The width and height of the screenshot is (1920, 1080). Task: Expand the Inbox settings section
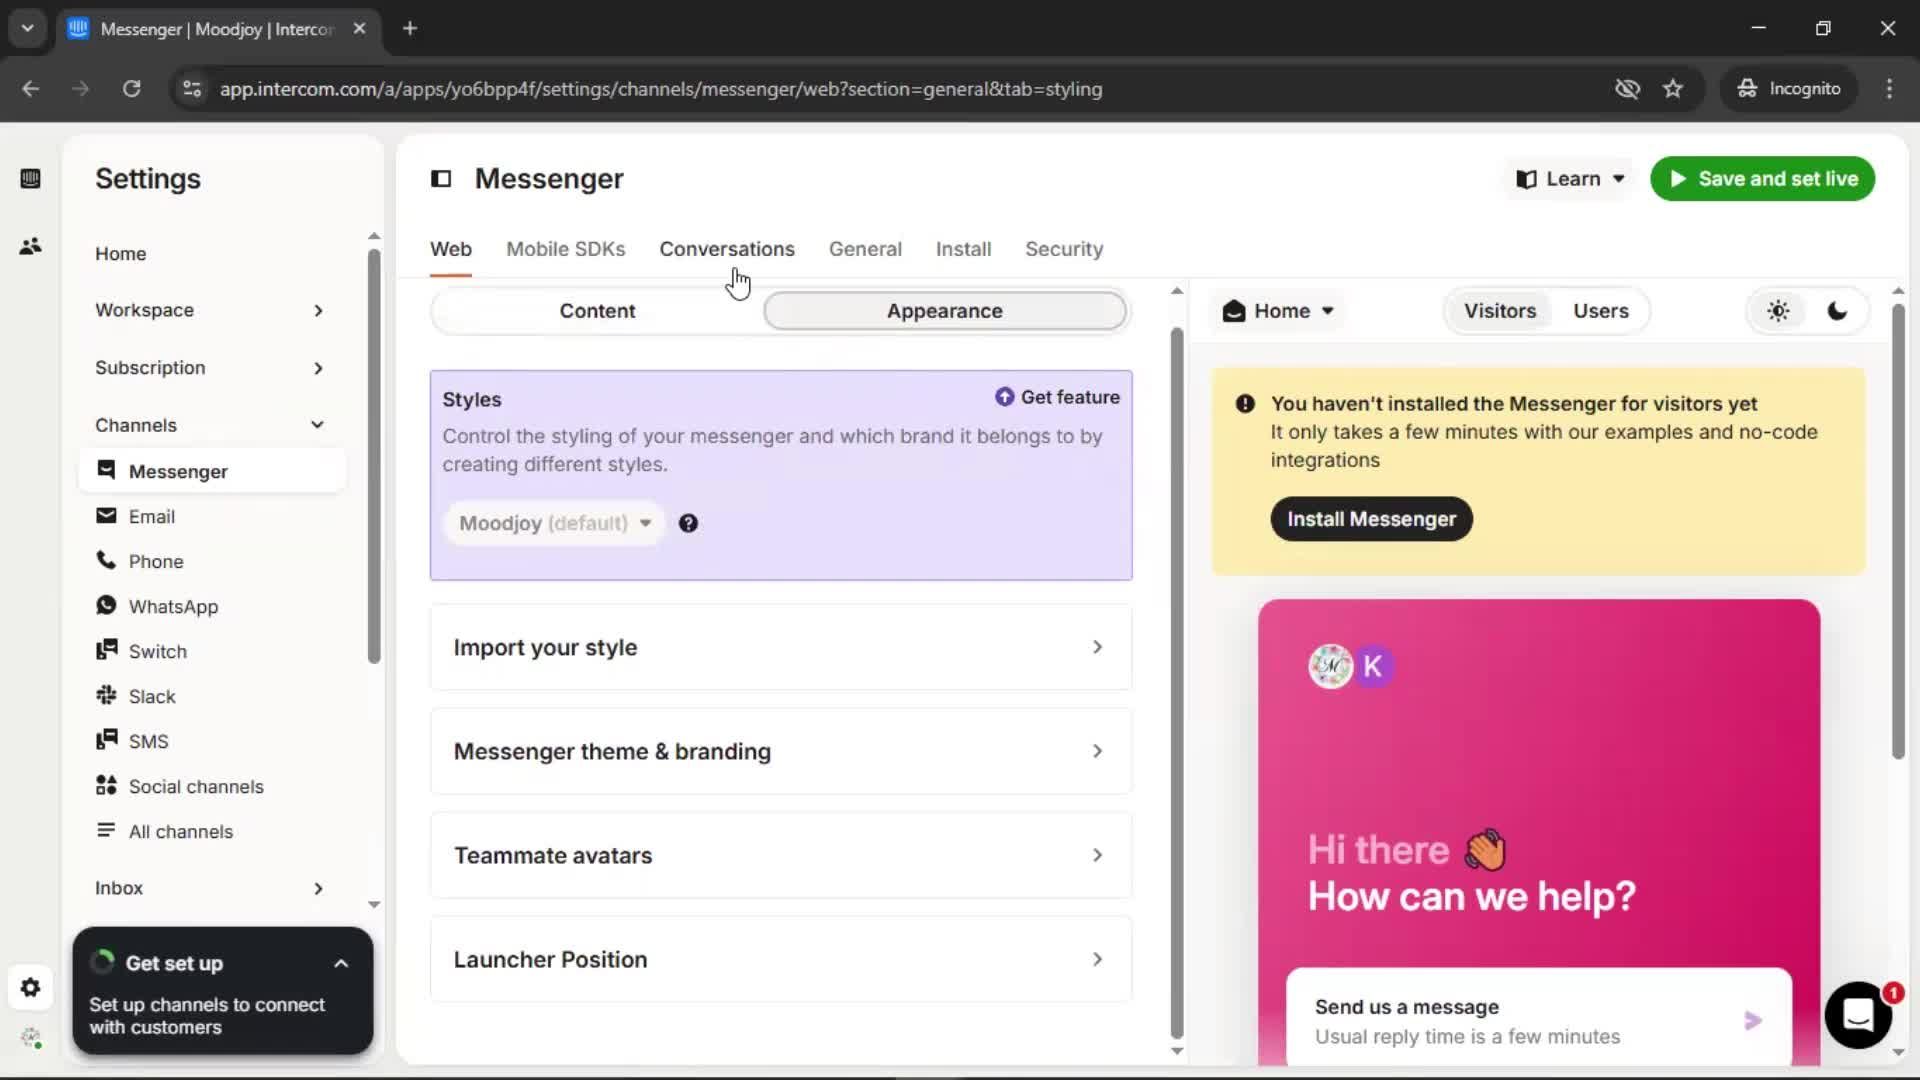(210, 888)
